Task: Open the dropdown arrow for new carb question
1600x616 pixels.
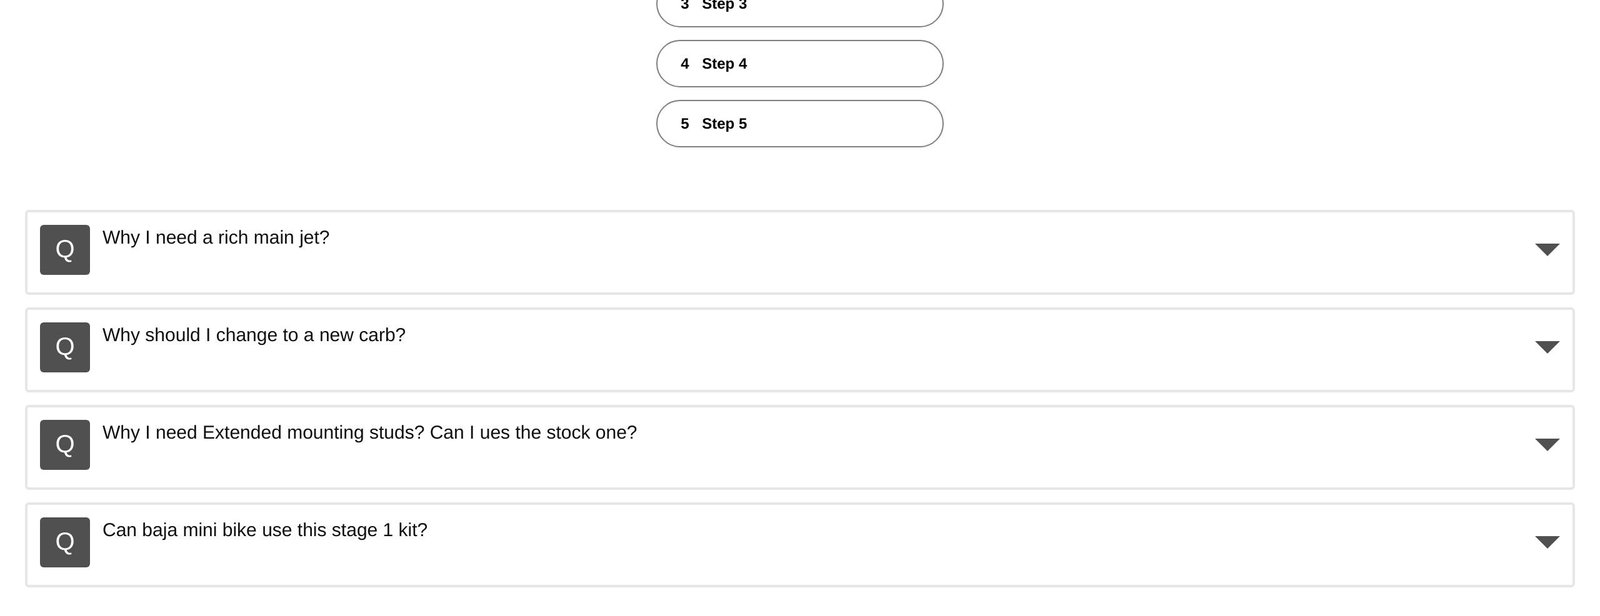Action: [1547, 347]
